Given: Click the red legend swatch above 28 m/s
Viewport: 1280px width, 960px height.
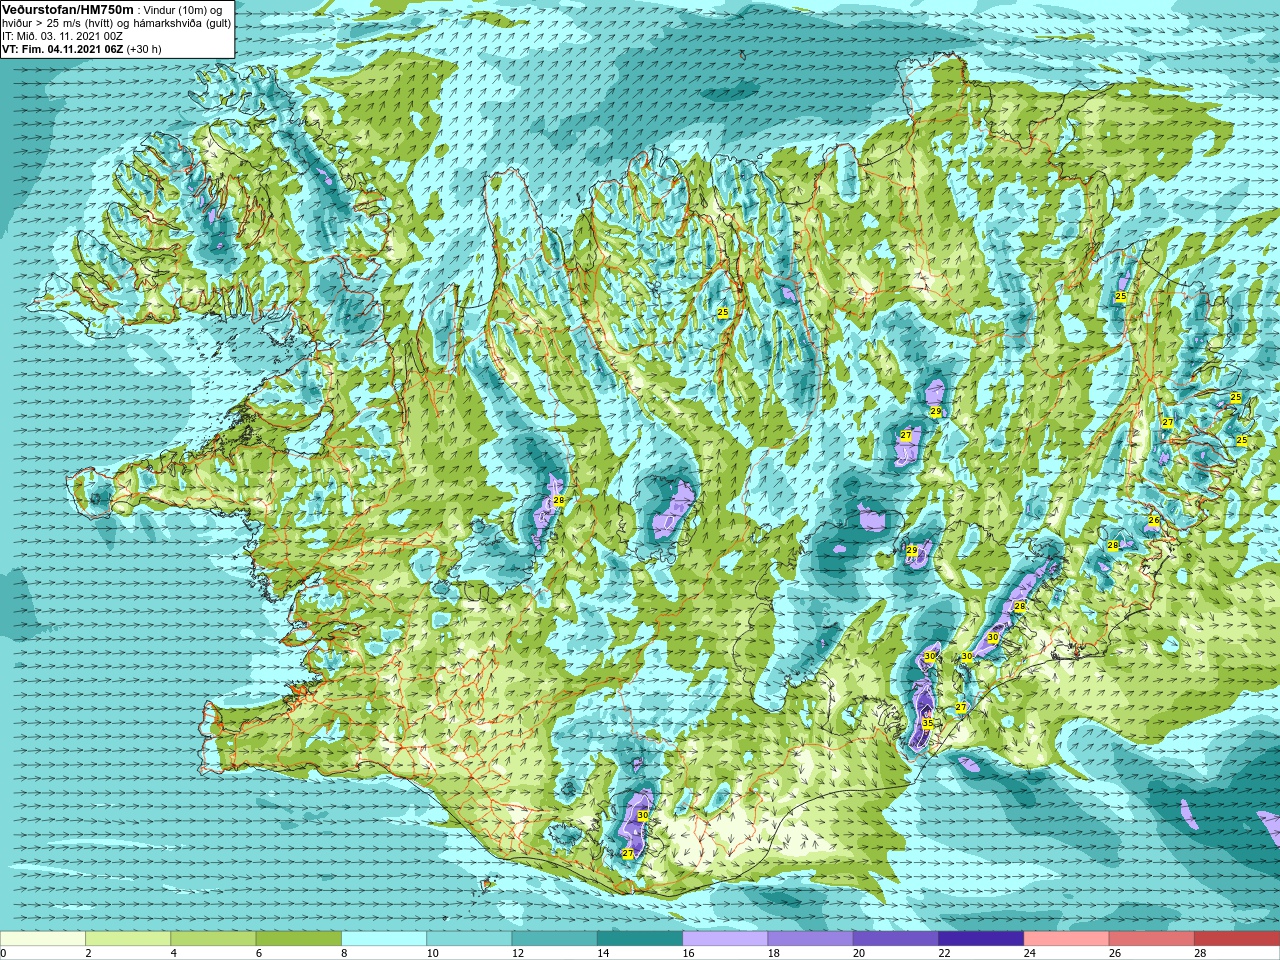Looking at the screenshot, I should pos(1237,939).
